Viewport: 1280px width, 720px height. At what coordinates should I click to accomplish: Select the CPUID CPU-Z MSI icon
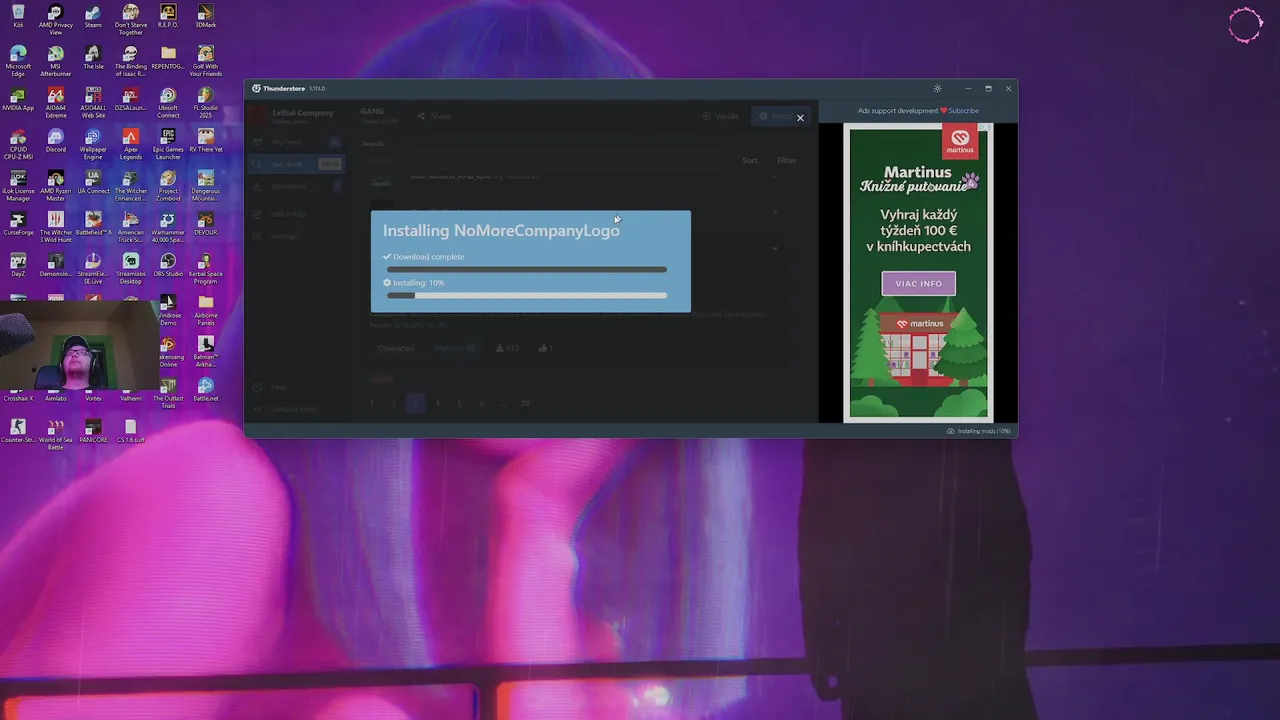tap(18, 144)
